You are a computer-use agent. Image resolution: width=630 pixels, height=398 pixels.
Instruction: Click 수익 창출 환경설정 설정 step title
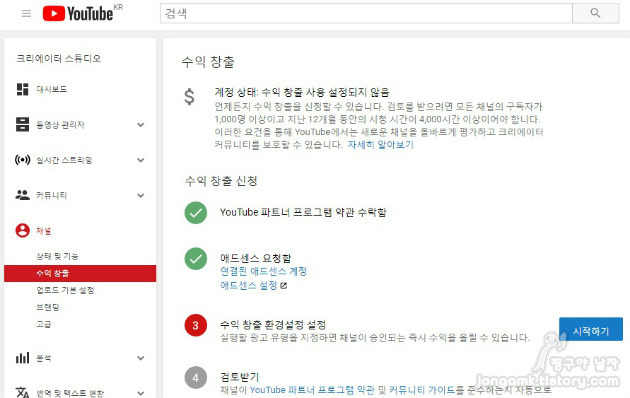[273, 325]
